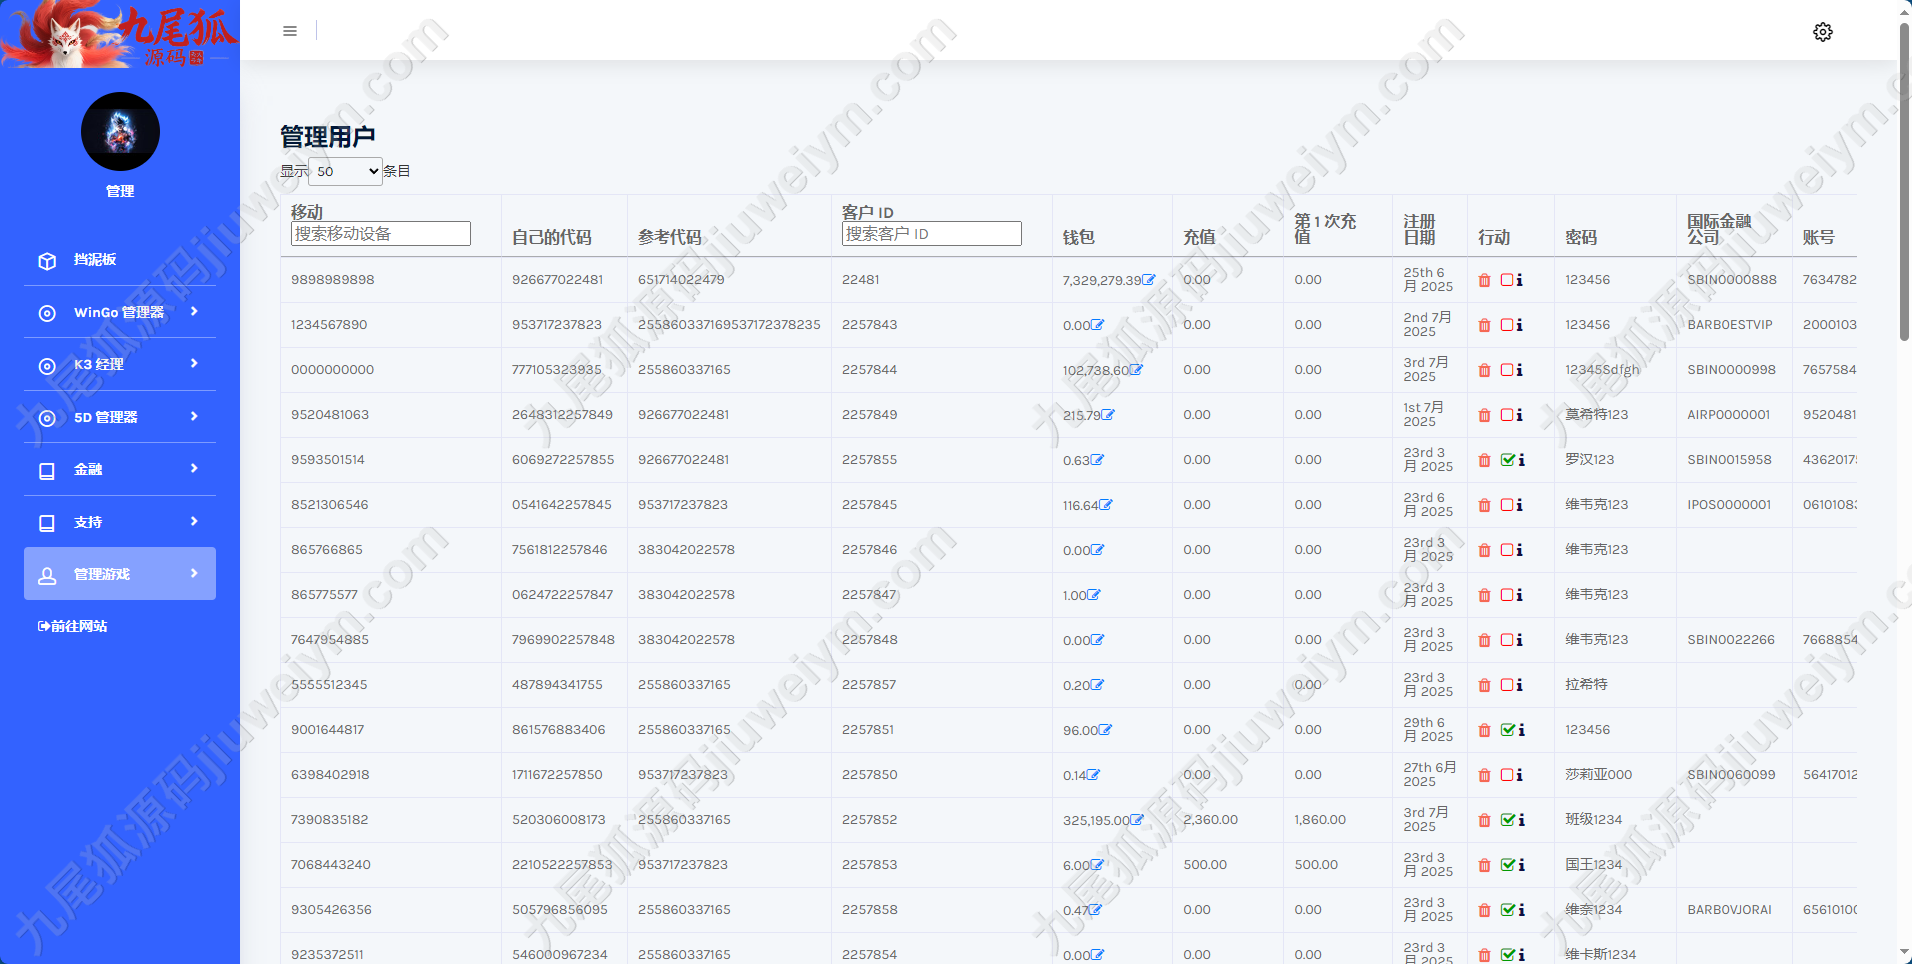Open info icon for customer 2257851
1912x964 pixels.
(x=1522, y=730)
